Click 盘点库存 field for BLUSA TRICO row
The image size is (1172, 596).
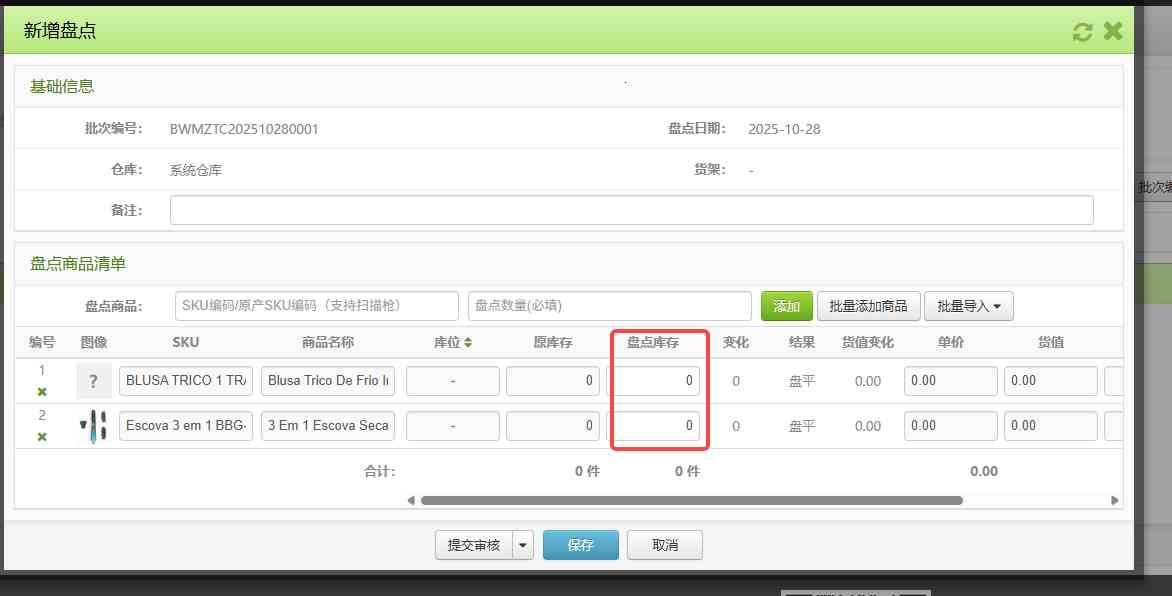pyautogui.click(x=658, y=381)
